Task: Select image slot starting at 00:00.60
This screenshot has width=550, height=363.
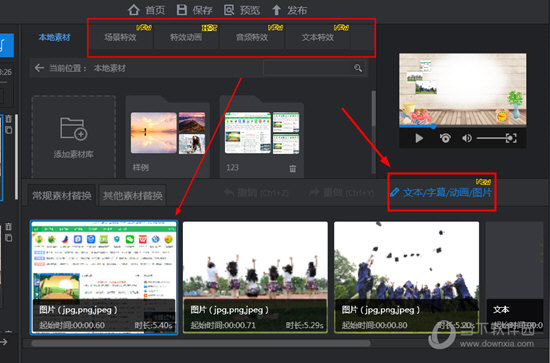Action: 104,277
